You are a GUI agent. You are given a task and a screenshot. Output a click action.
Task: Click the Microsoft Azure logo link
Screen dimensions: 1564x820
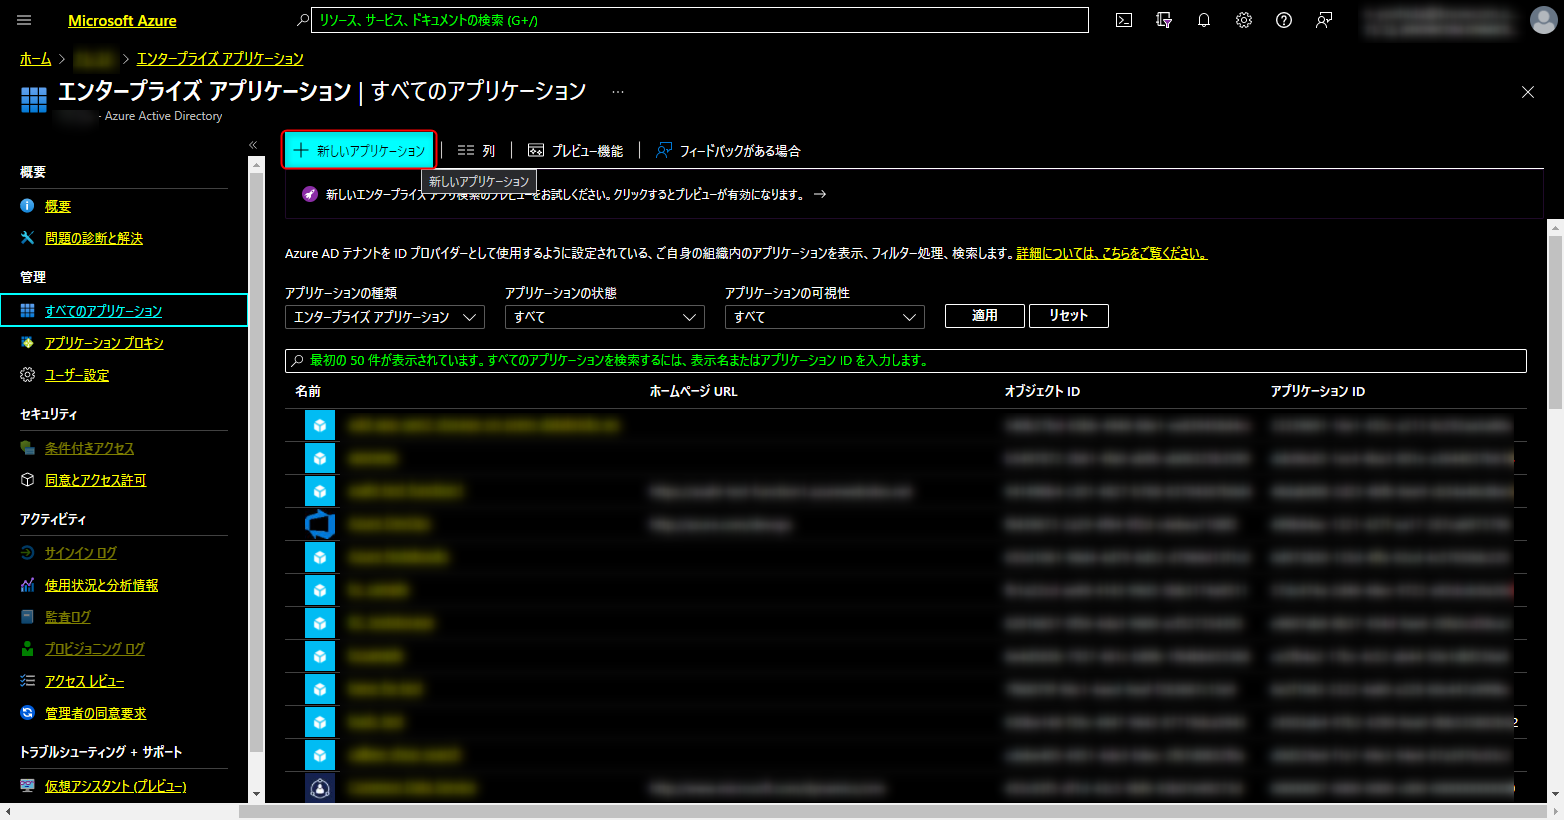point(122,20)
